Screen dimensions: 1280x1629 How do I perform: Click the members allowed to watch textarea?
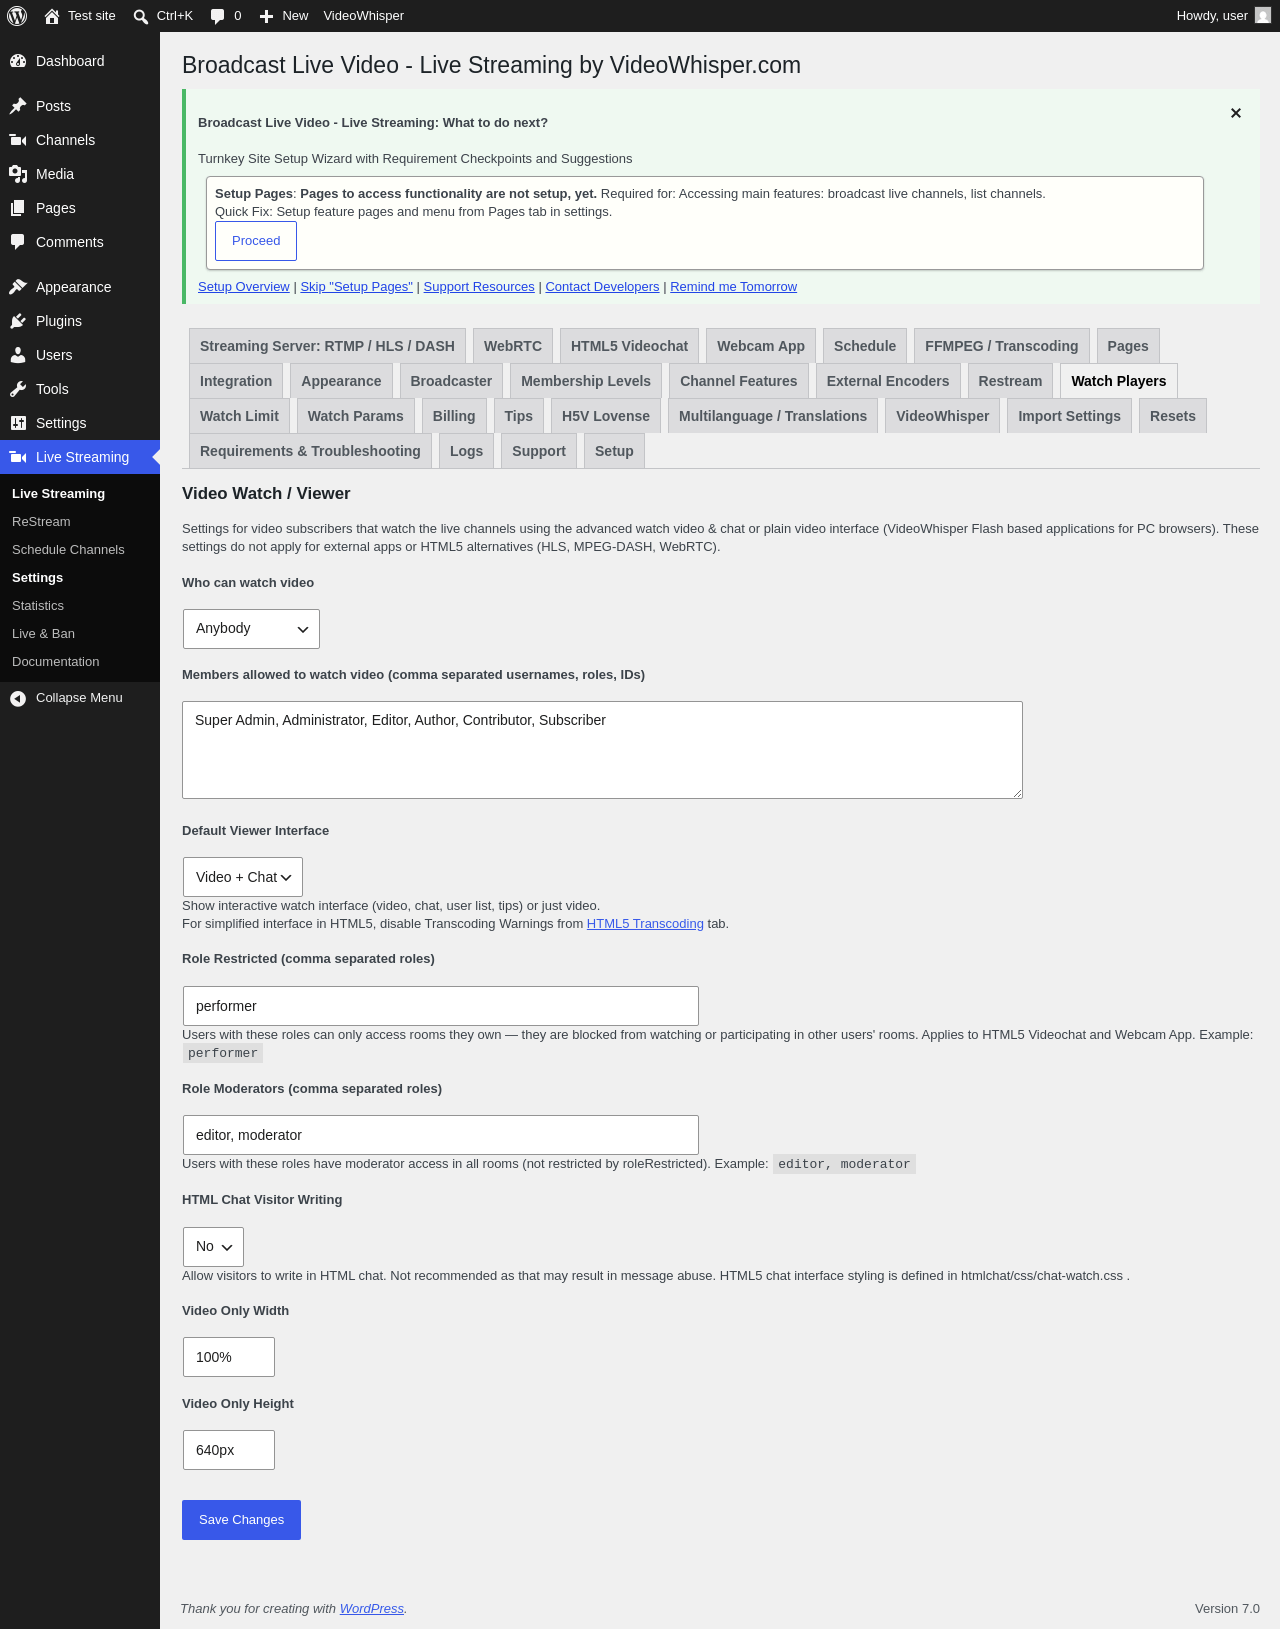(x=602, y=750)
